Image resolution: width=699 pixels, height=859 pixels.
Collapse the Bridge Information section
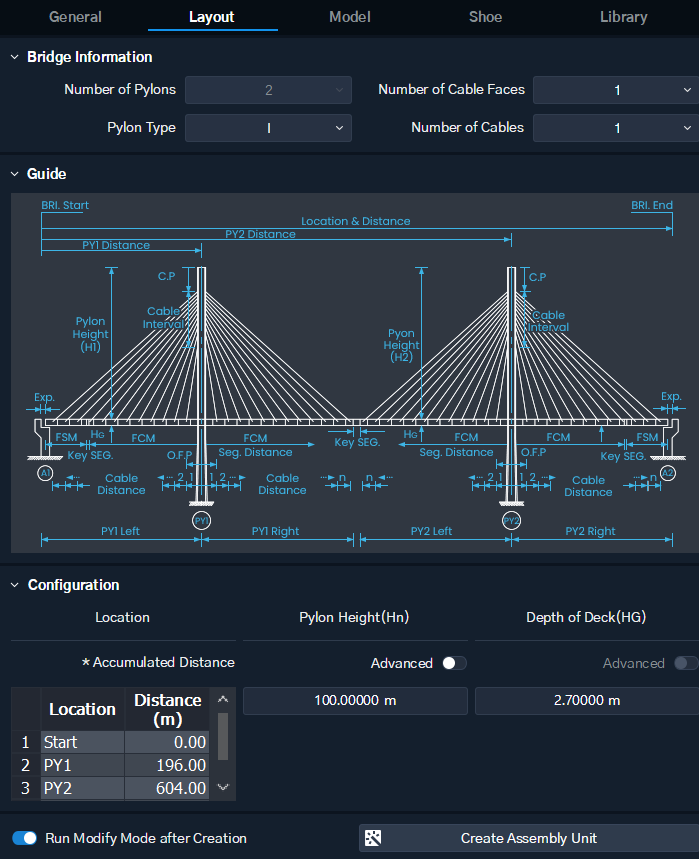[15, 57]
